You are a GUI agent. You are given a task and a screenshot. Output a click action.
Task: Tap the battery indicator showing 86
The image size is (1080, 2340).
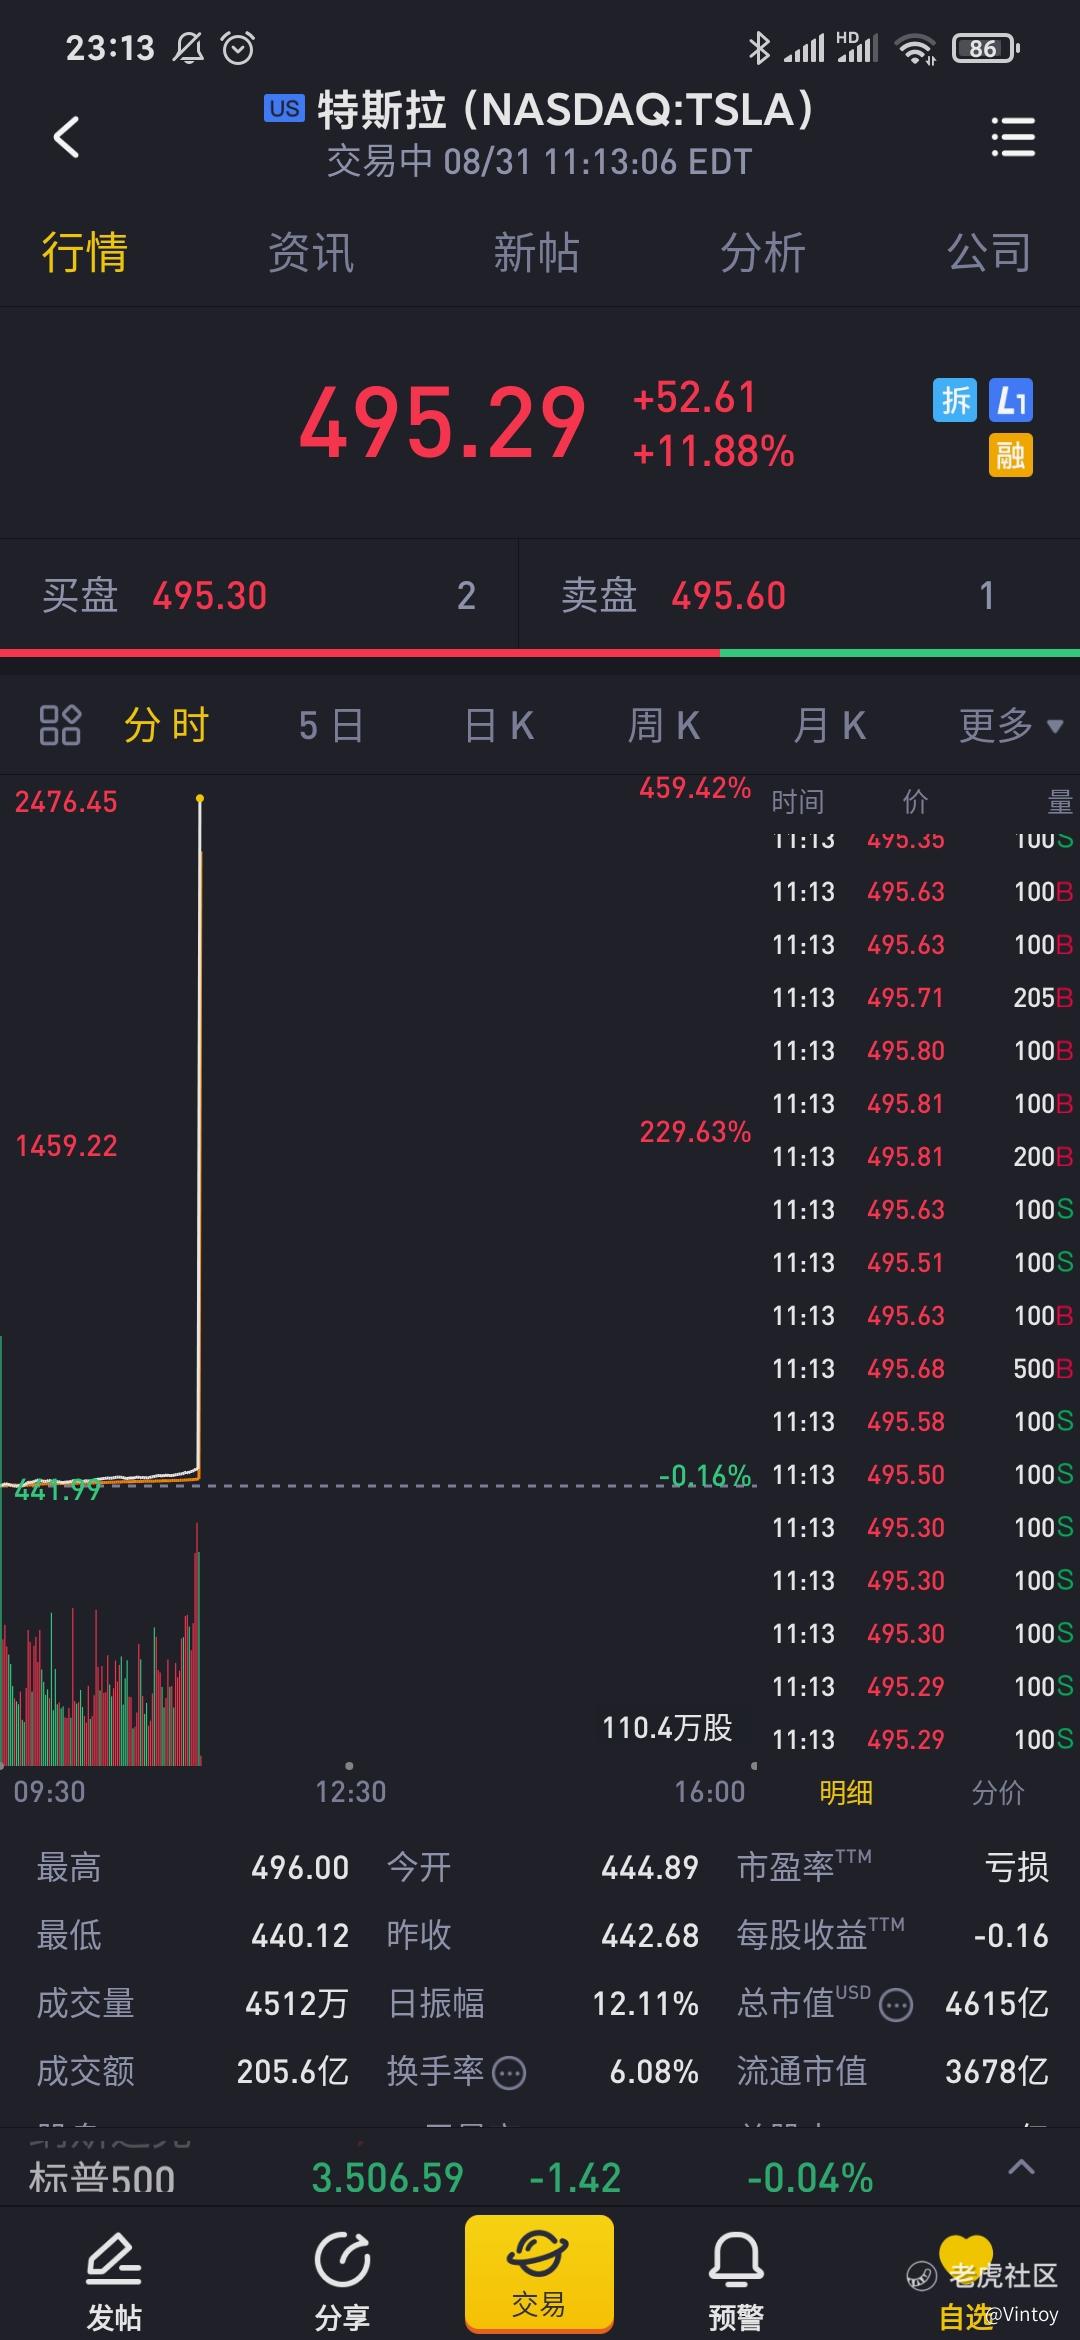point(985,48)
